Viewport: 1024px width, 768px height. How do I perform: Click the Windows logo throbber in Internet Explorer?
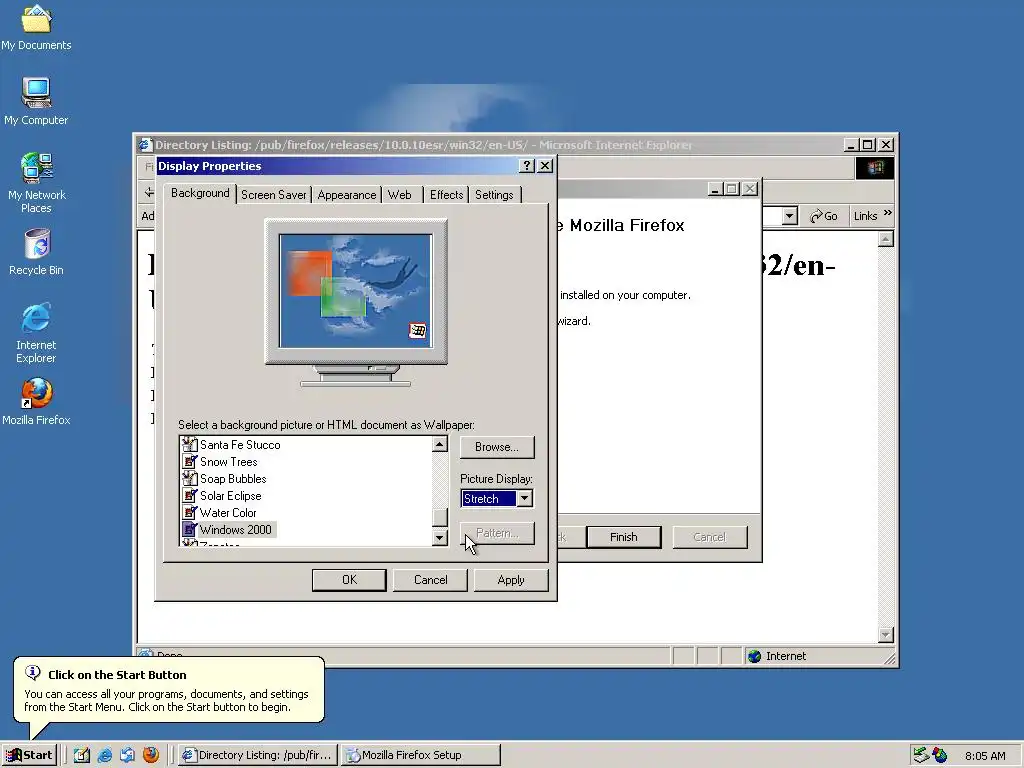pyautogui.click(x=875, y=168)
